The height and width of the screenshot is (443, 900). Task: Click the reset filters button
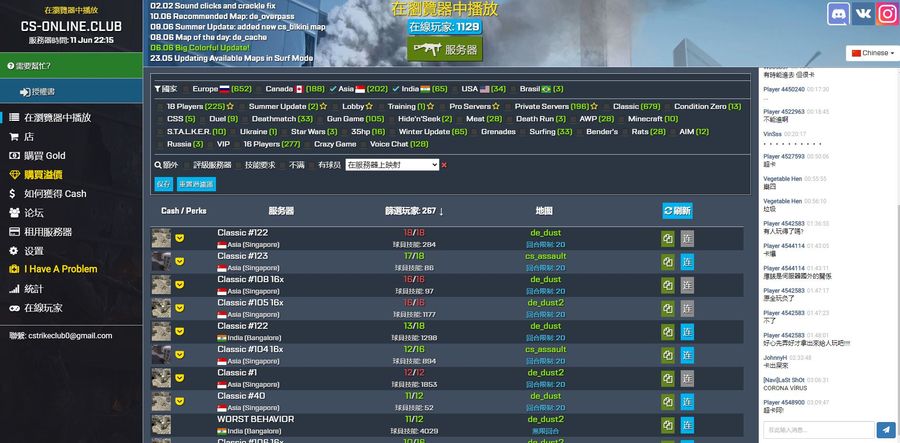[x=195, y=184]
